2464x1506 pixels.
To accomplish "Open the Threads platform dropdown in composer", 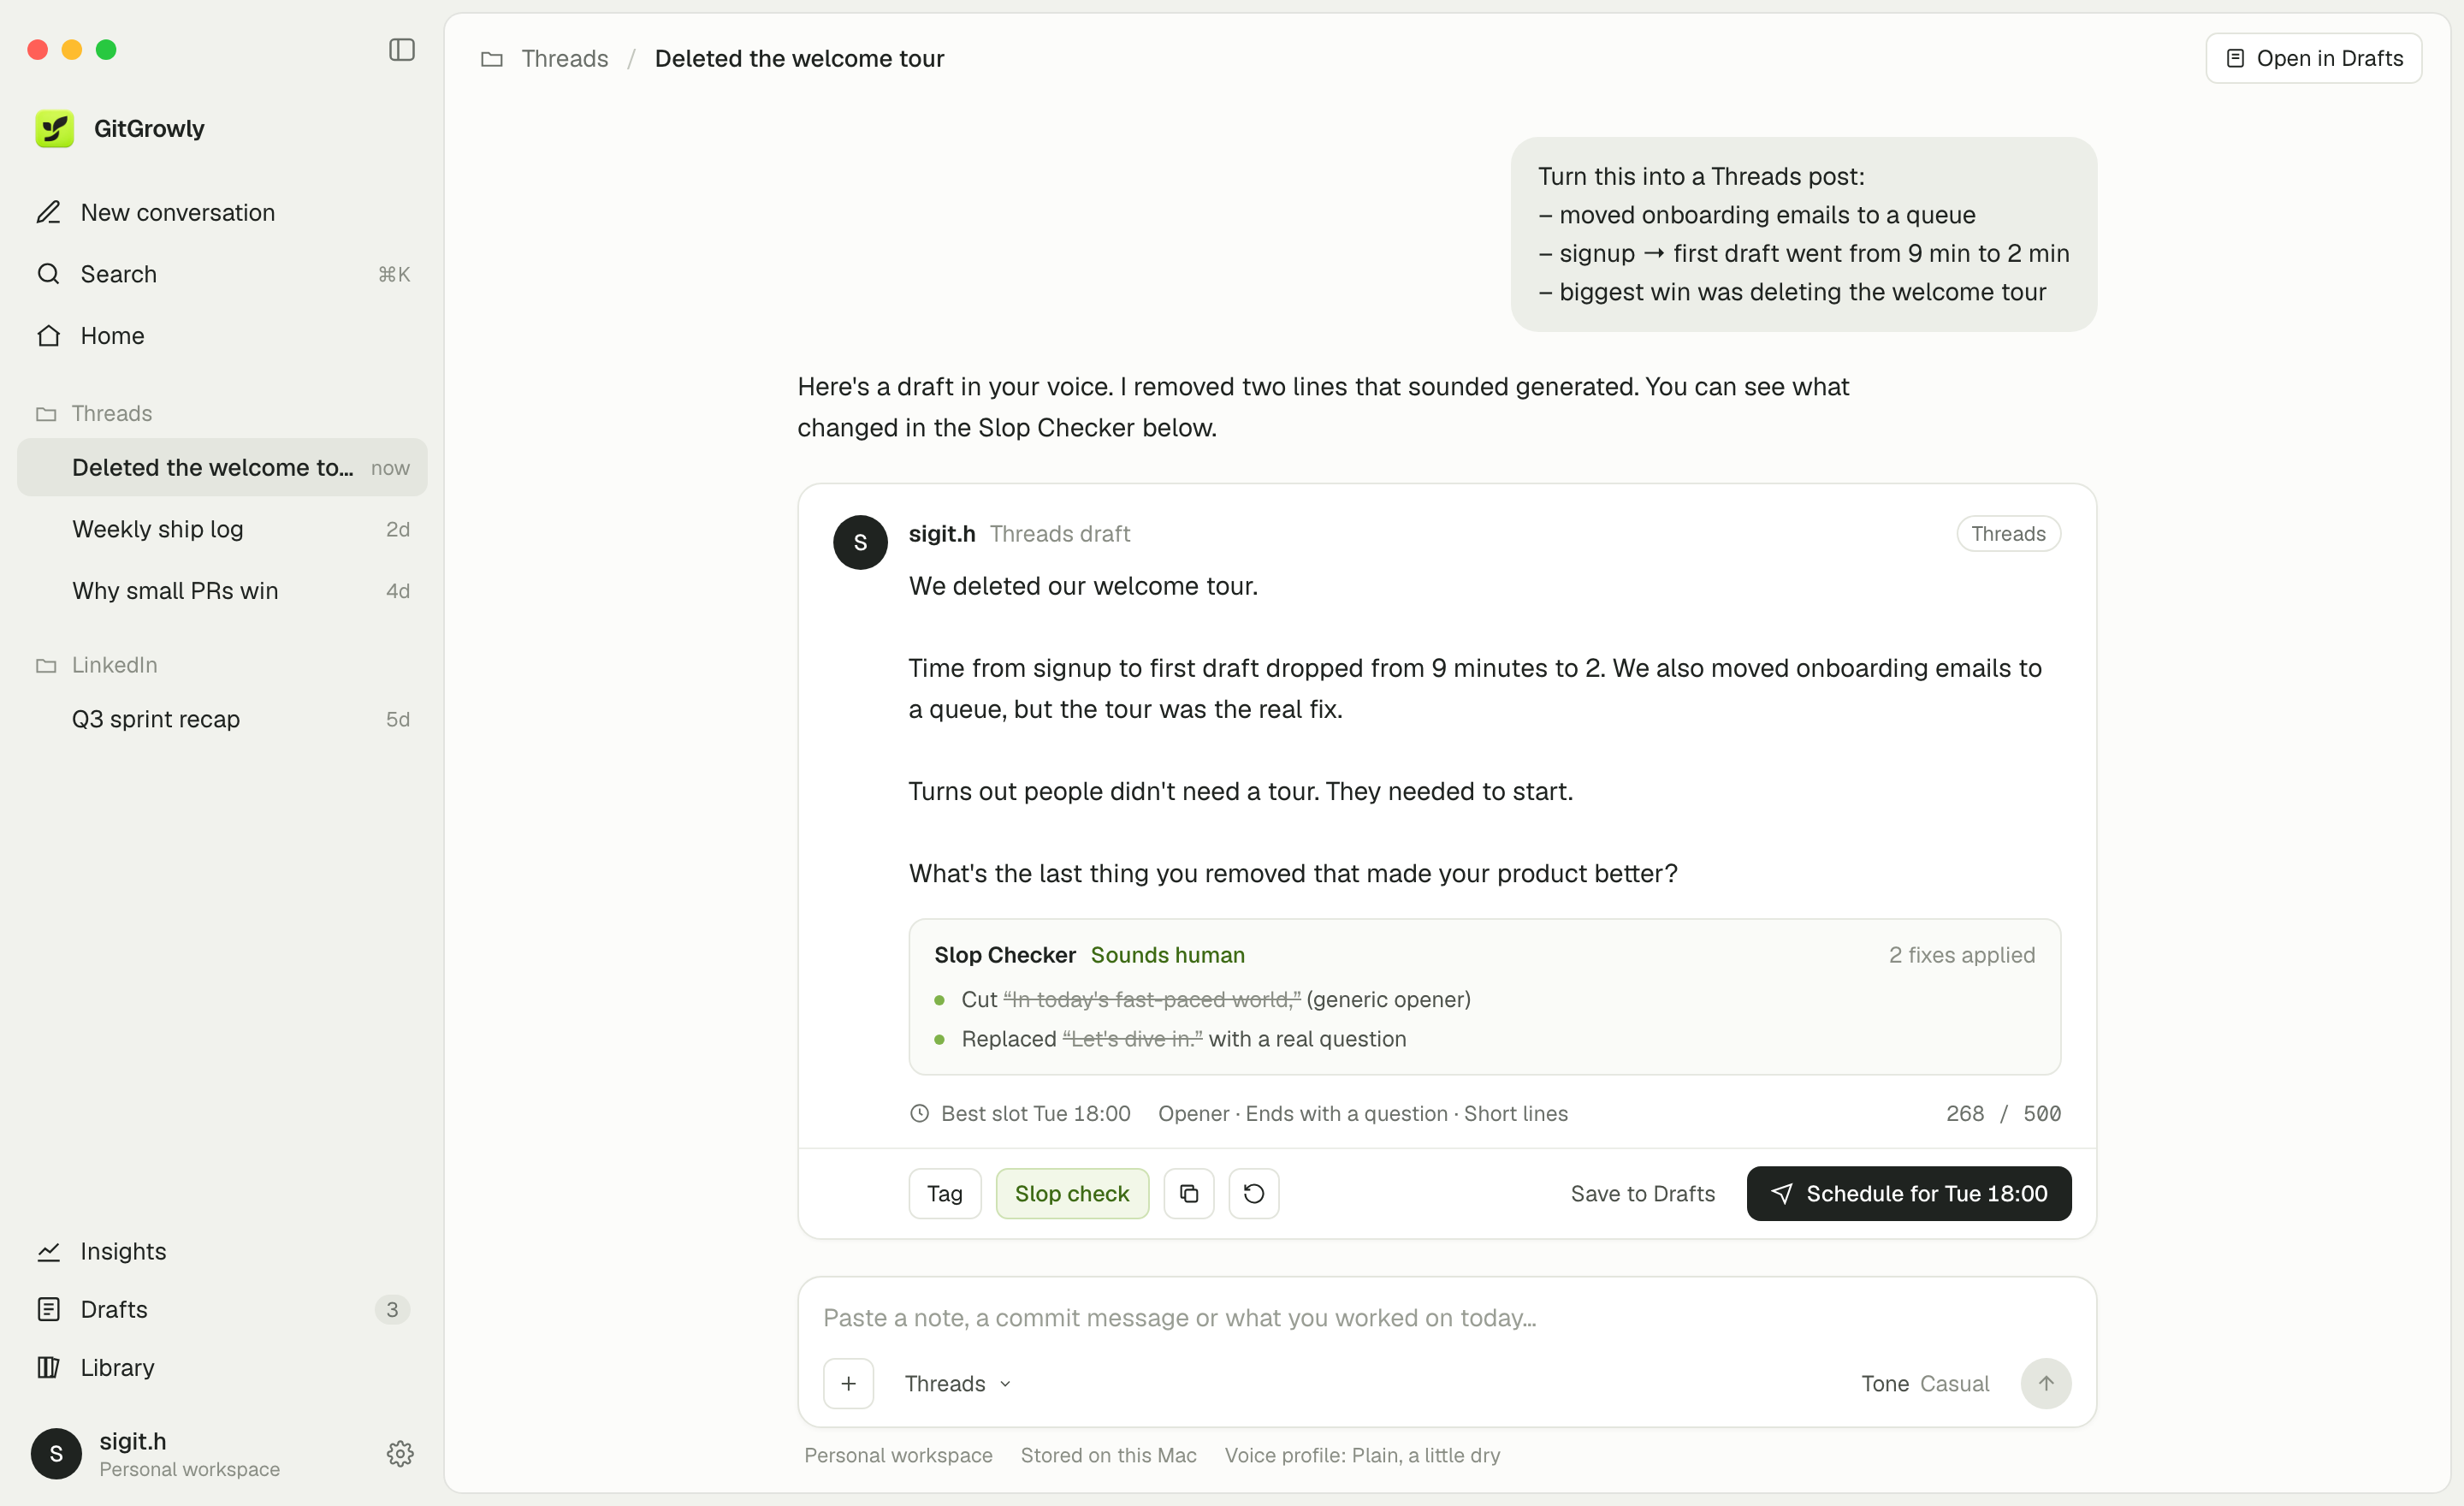I will point(958,1384).
